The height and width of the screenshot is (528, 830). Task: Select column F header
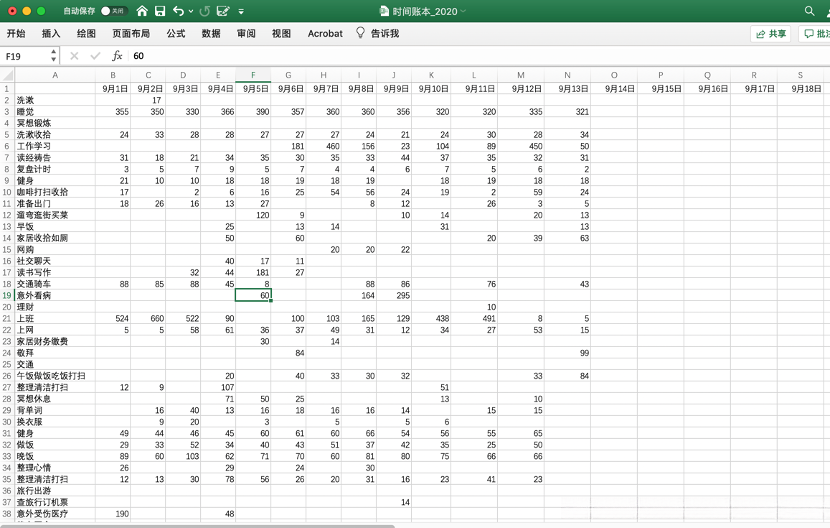click(253, 75)
